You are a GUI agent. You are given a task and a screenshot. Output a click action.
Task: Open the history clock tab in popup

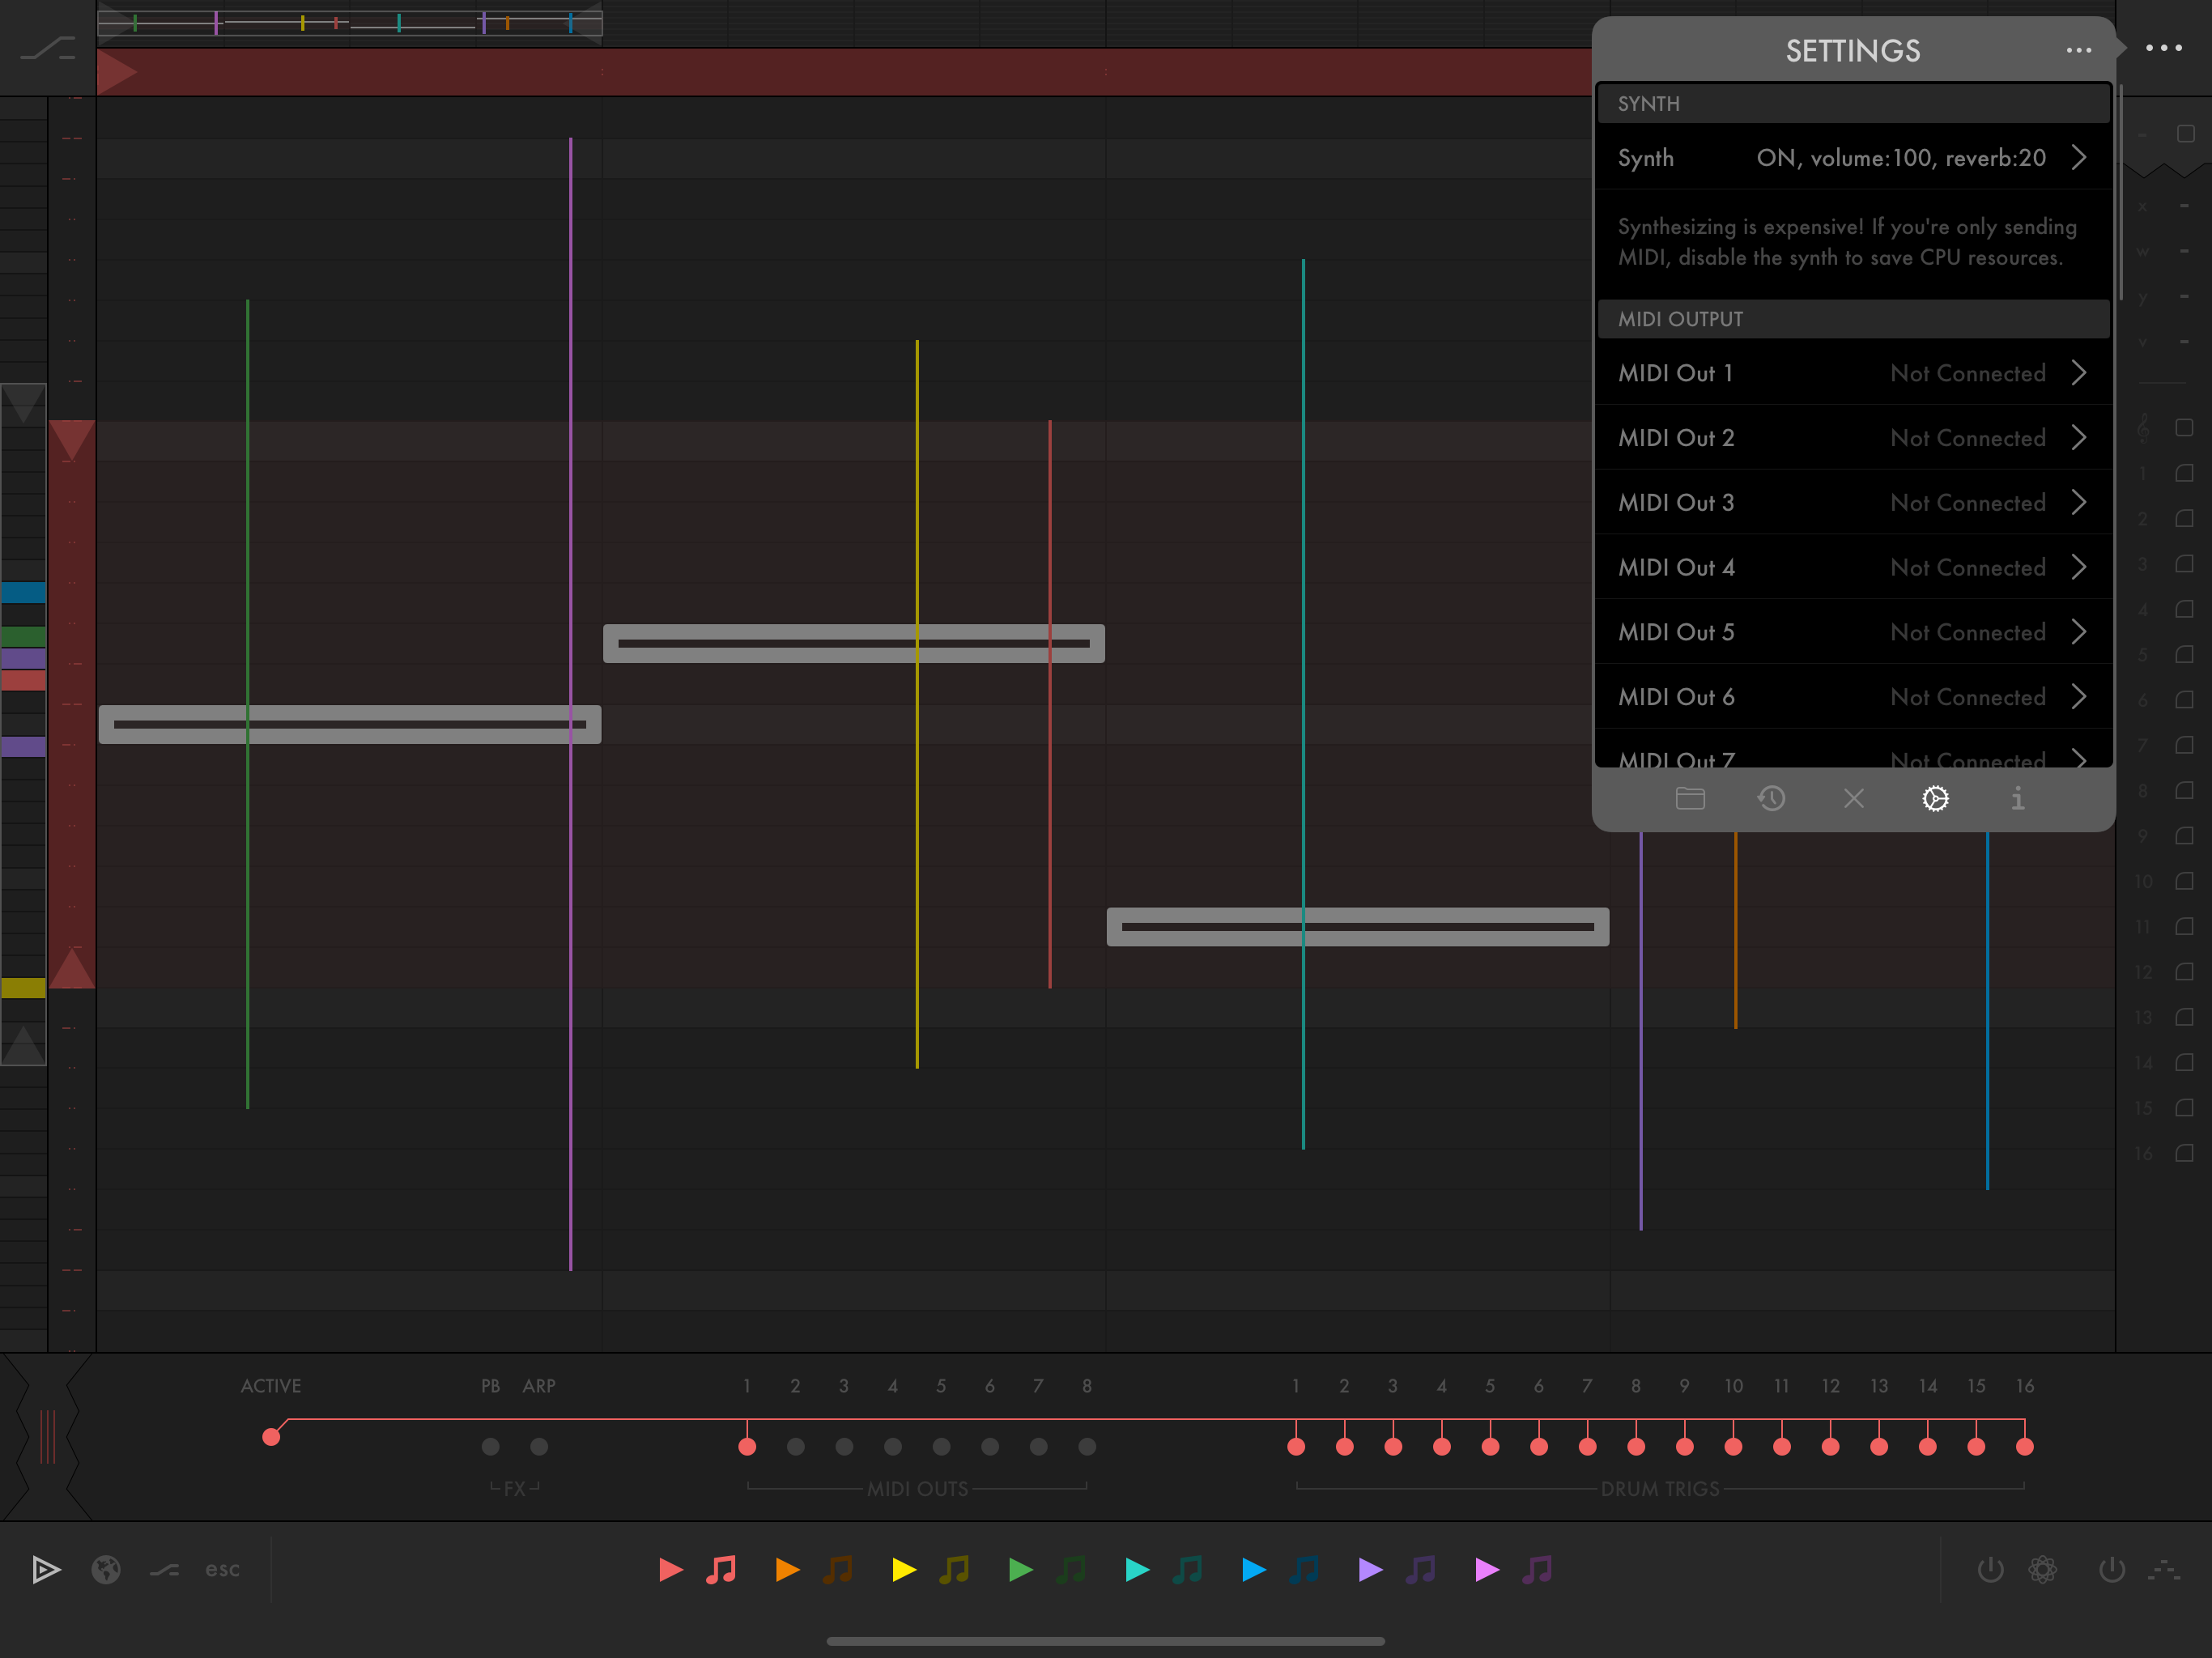(1771, 798)
